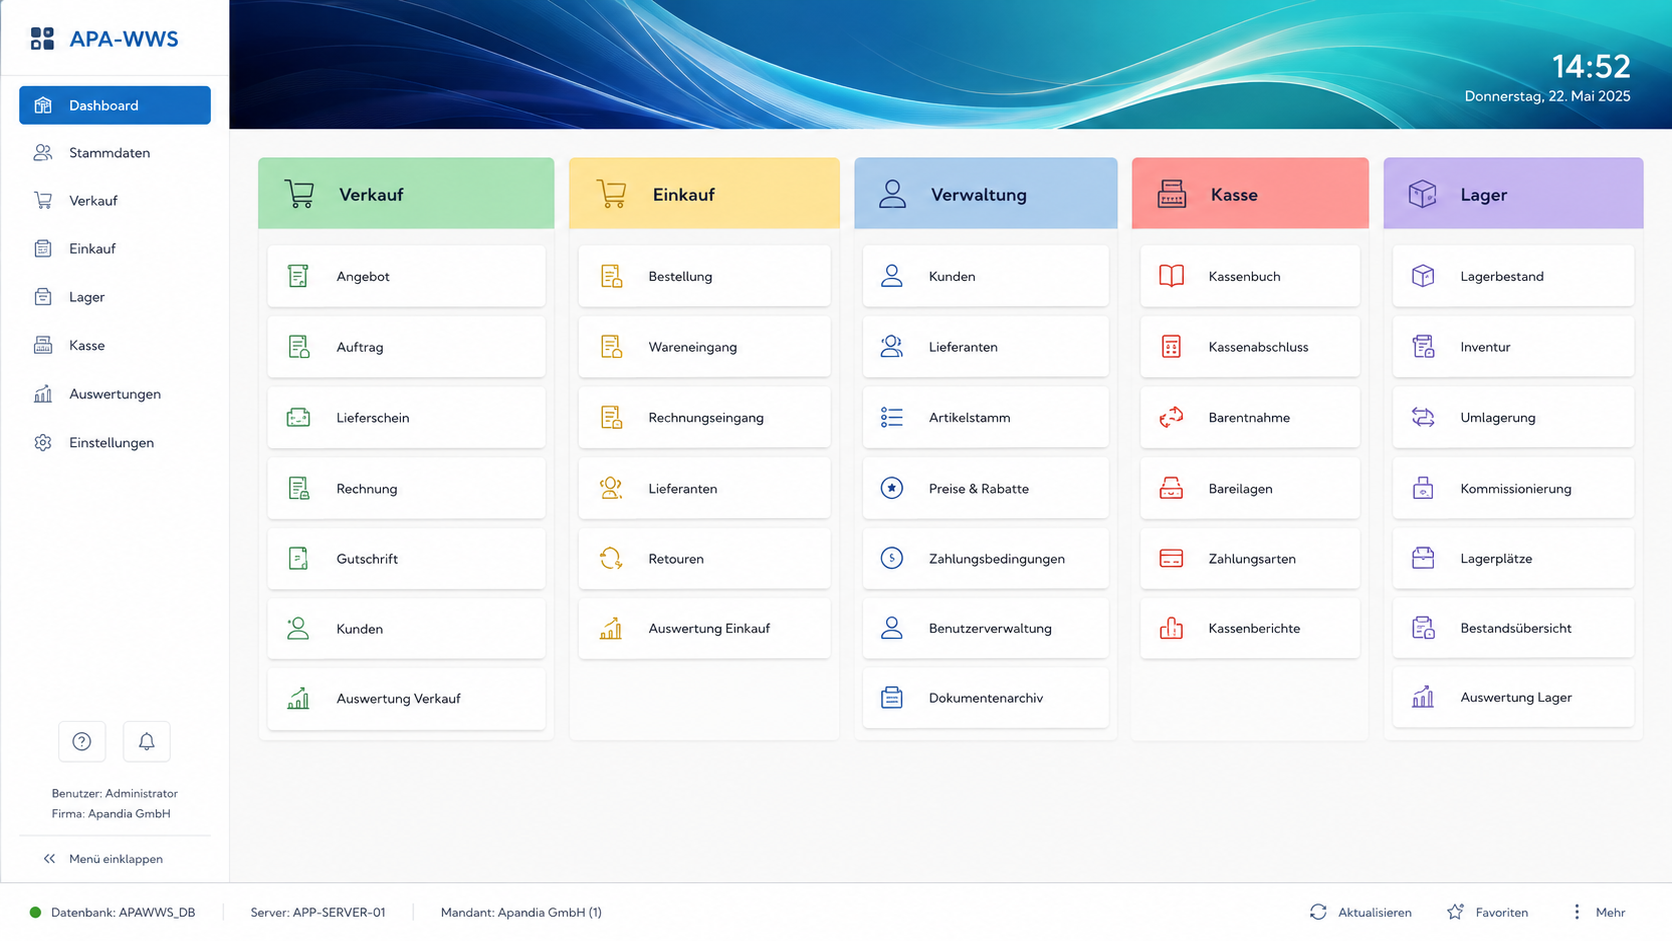This screenshot has width=1672, height=941.
Task: Collapse the menu with Menü einklappen
Action: 103,859
